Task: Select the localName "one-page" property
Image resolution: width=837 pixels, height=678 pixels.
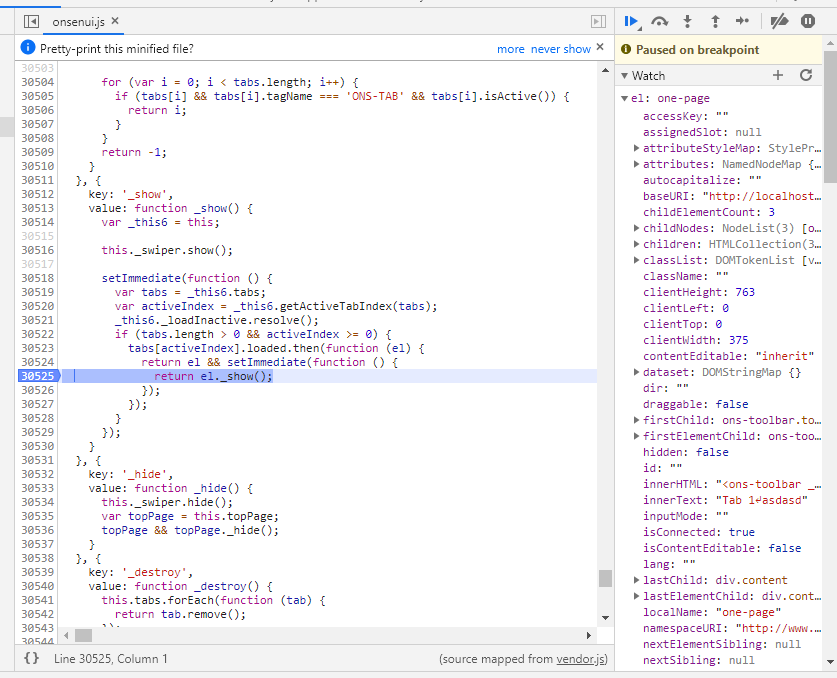Action: coord(712,612)
